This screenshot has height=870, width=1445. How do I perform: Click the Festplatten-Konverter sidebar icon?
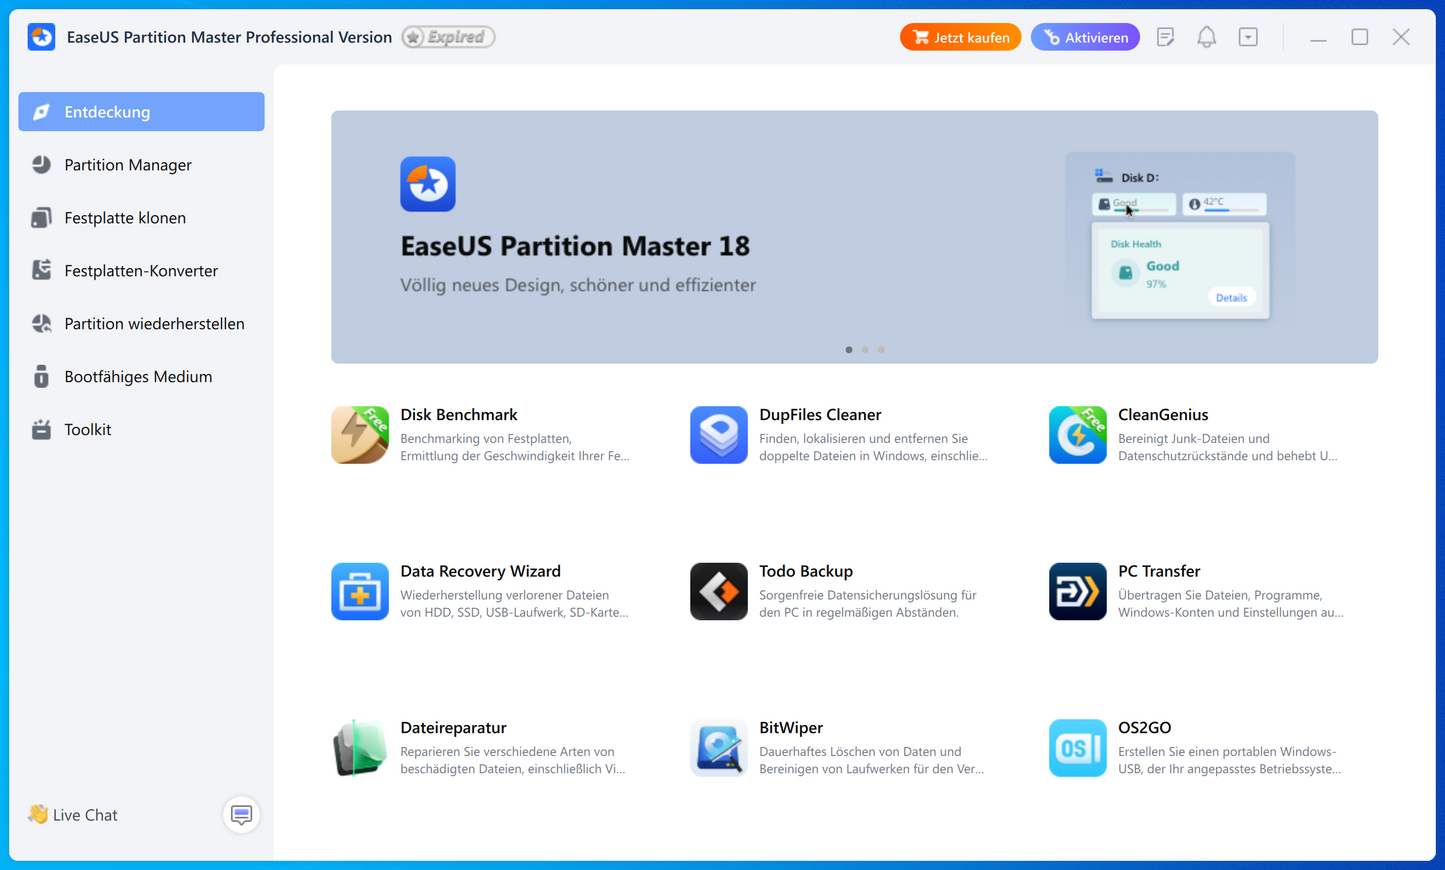pos(41,271)
